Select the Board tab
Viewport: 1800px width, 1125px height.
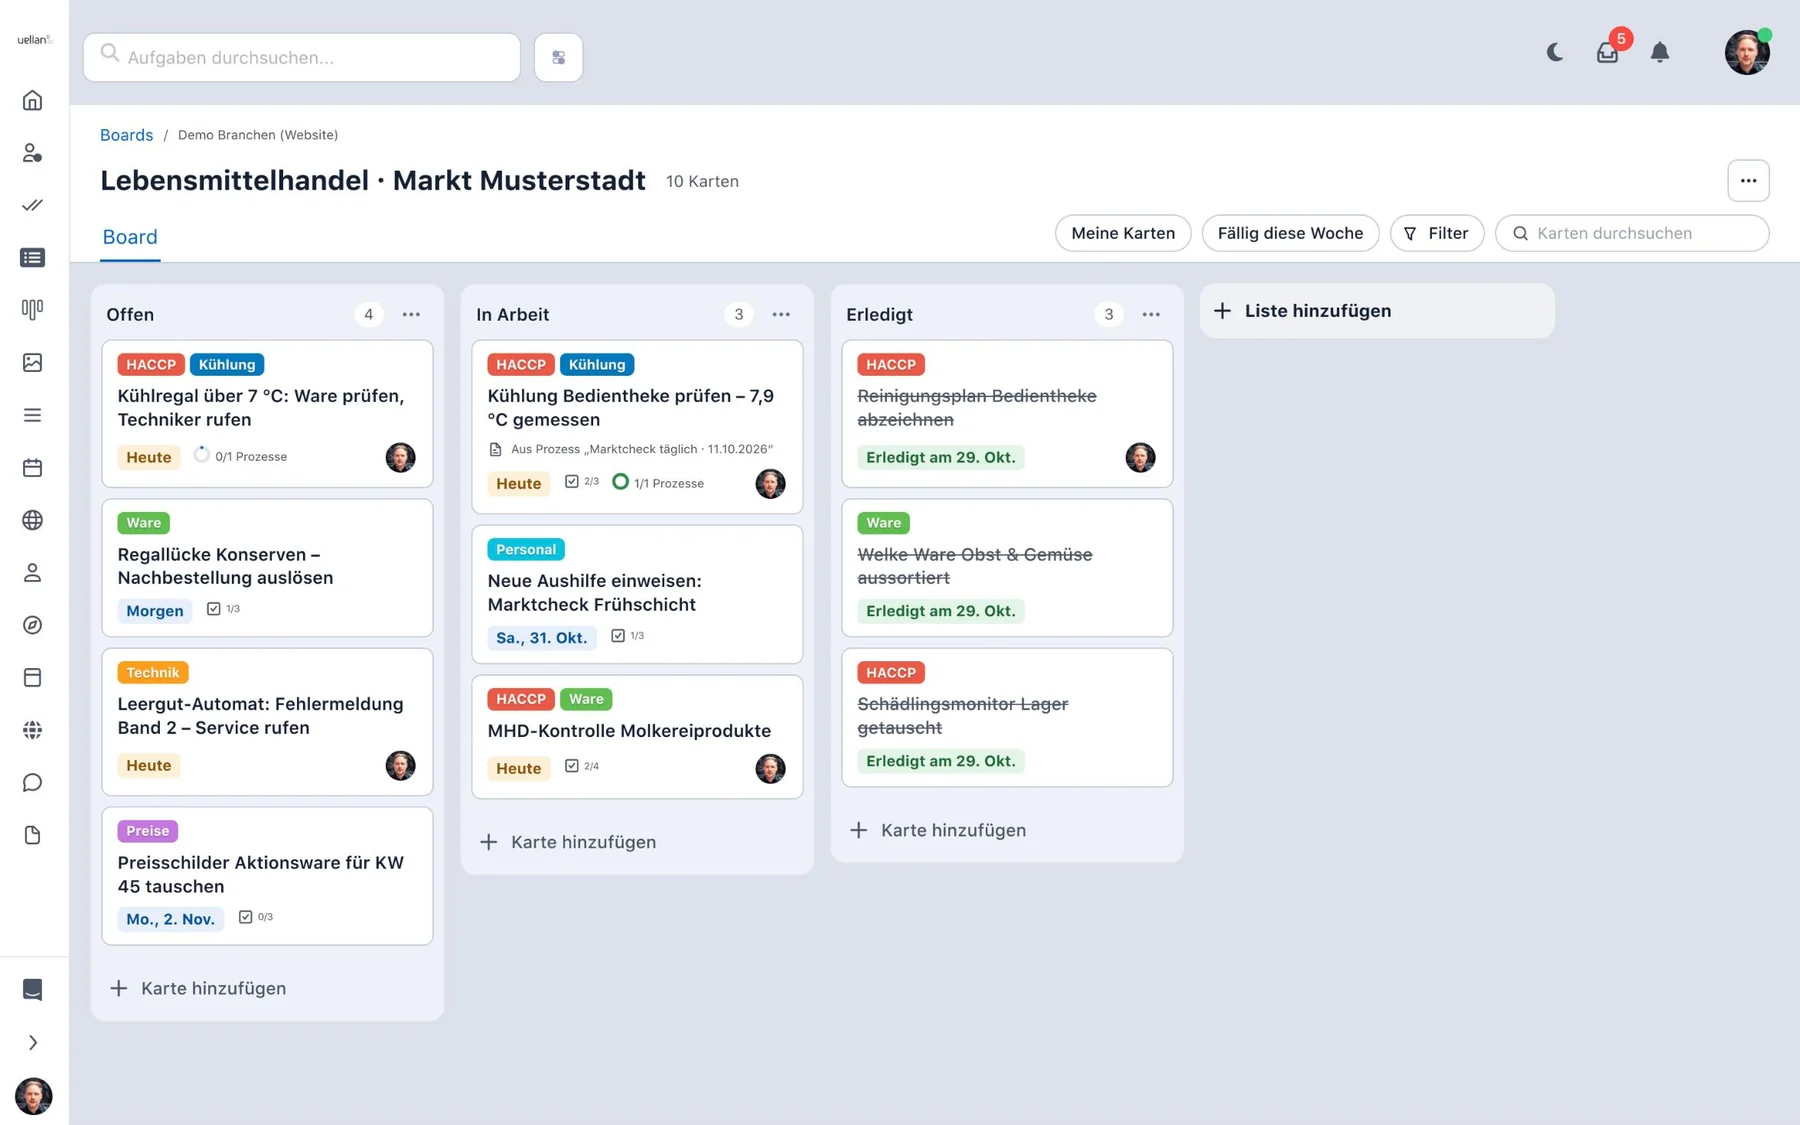point(130,237)
